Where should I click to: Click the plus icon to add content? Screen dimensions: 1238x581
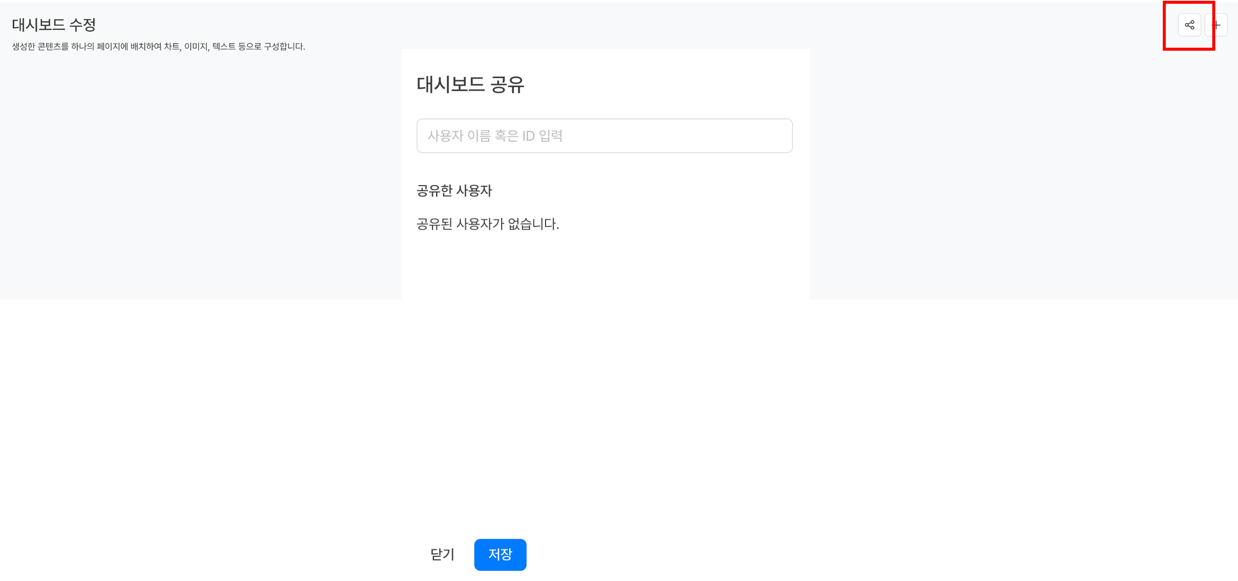tap(1218, 25)
